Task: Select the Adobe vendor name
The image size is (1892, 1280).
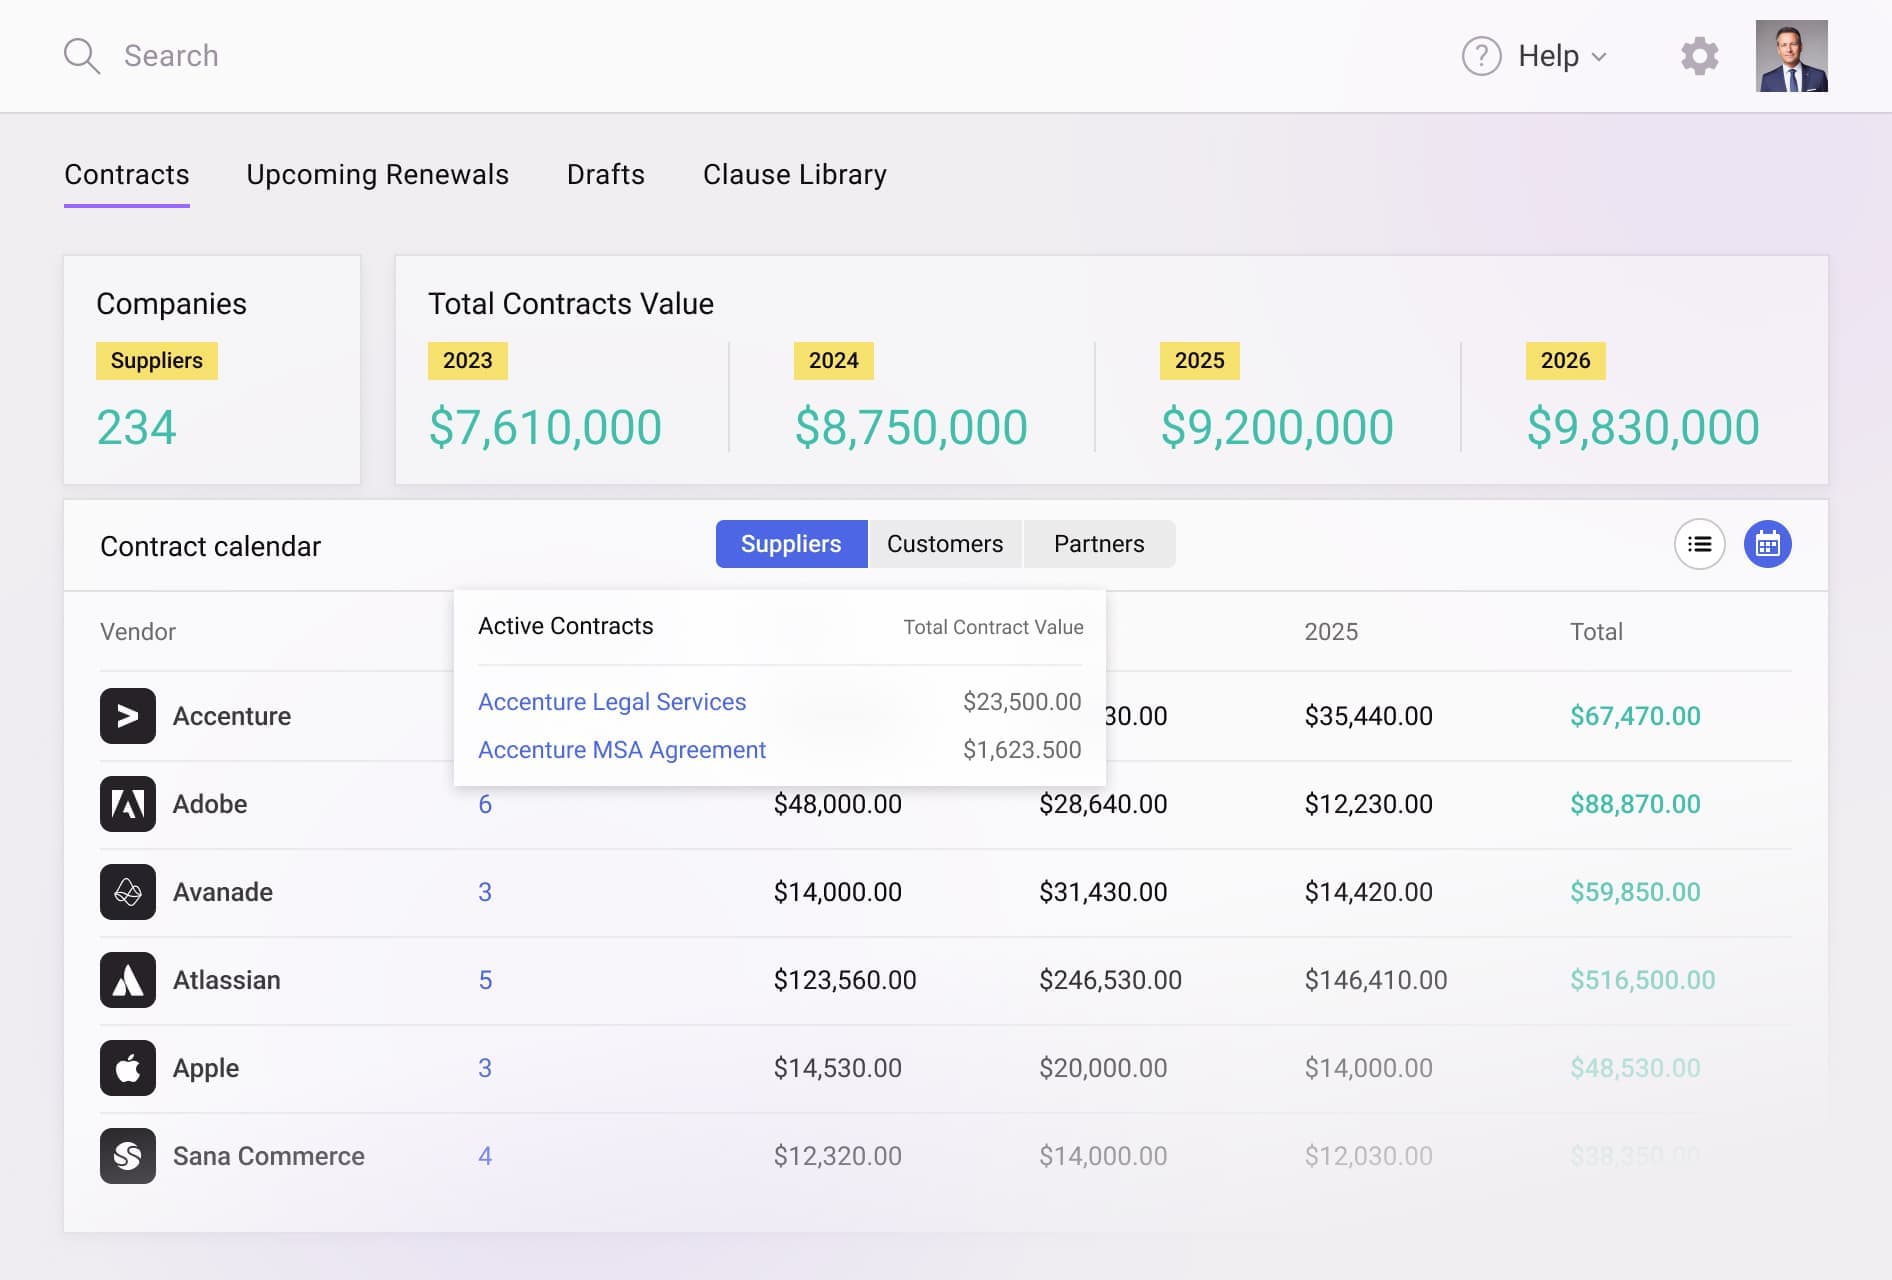Action: [x=210, y=804]
